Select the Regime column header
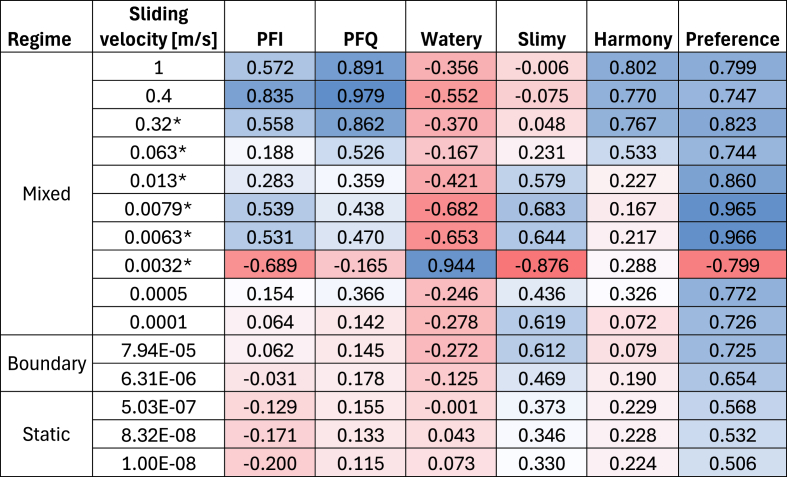Screen dimensions: 787x477 click(46, 26)
